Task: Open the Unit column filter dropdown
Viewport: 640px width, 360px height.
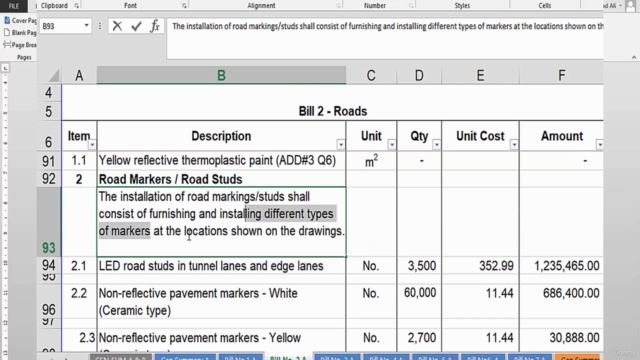Action: [392, 144]
